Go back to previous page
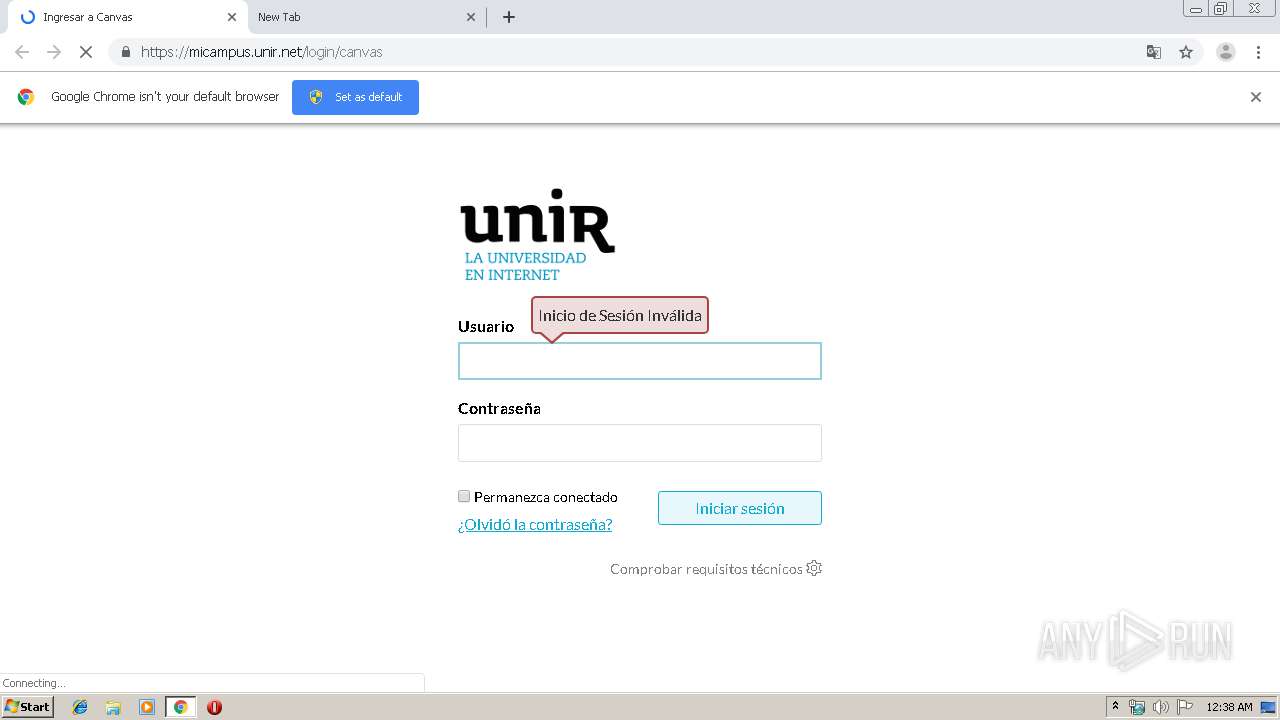This screenshot has height=720, width=1280. [22, 52]
